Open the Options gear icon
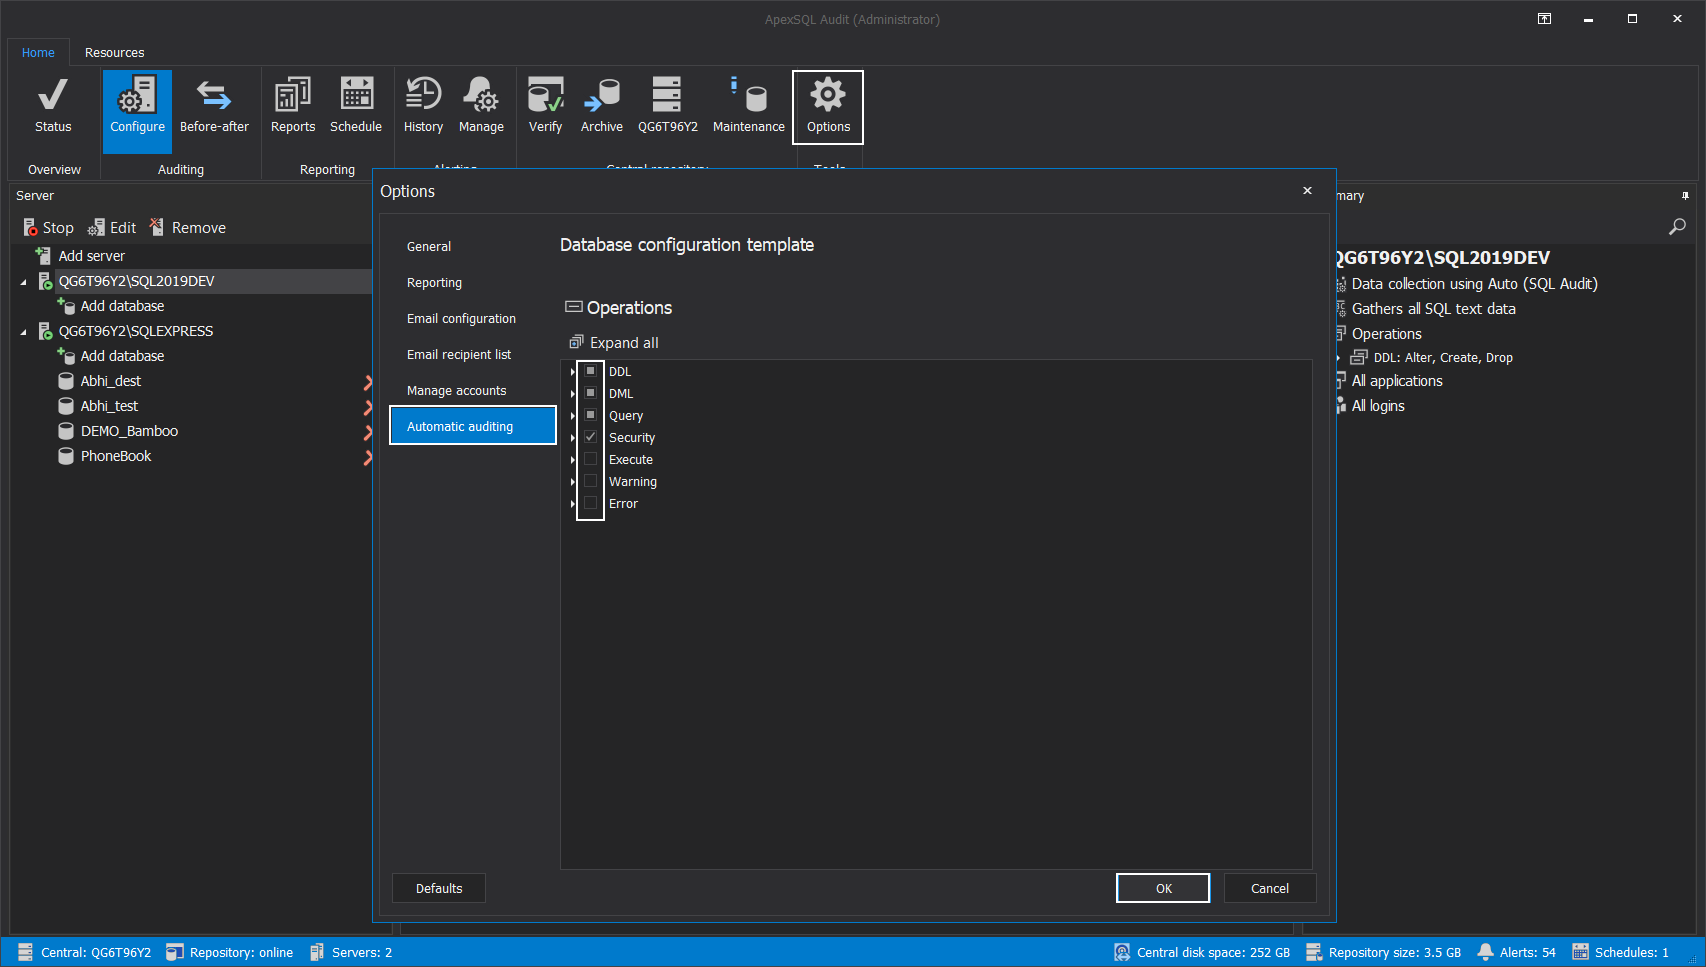This screenshot has width=1706, height=967. (828, 106)
